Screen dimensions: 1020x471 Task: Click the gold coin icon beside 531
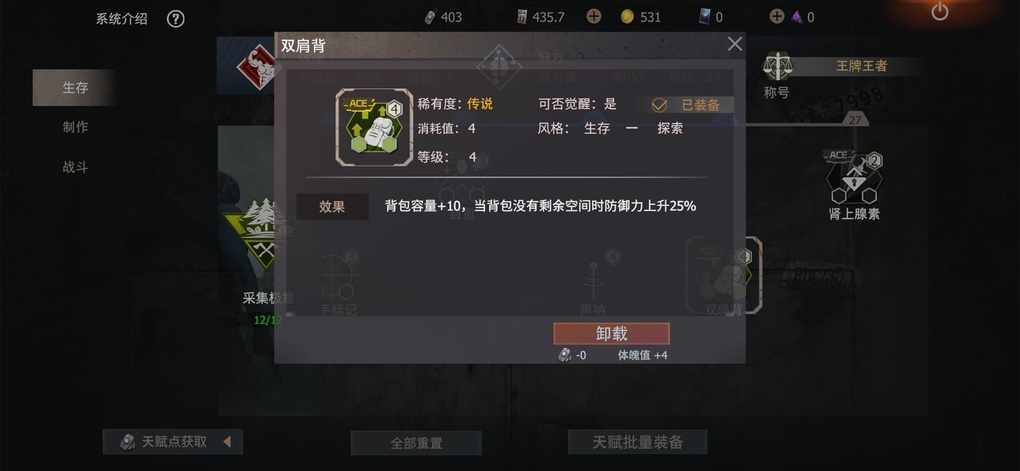click(626, 17)
